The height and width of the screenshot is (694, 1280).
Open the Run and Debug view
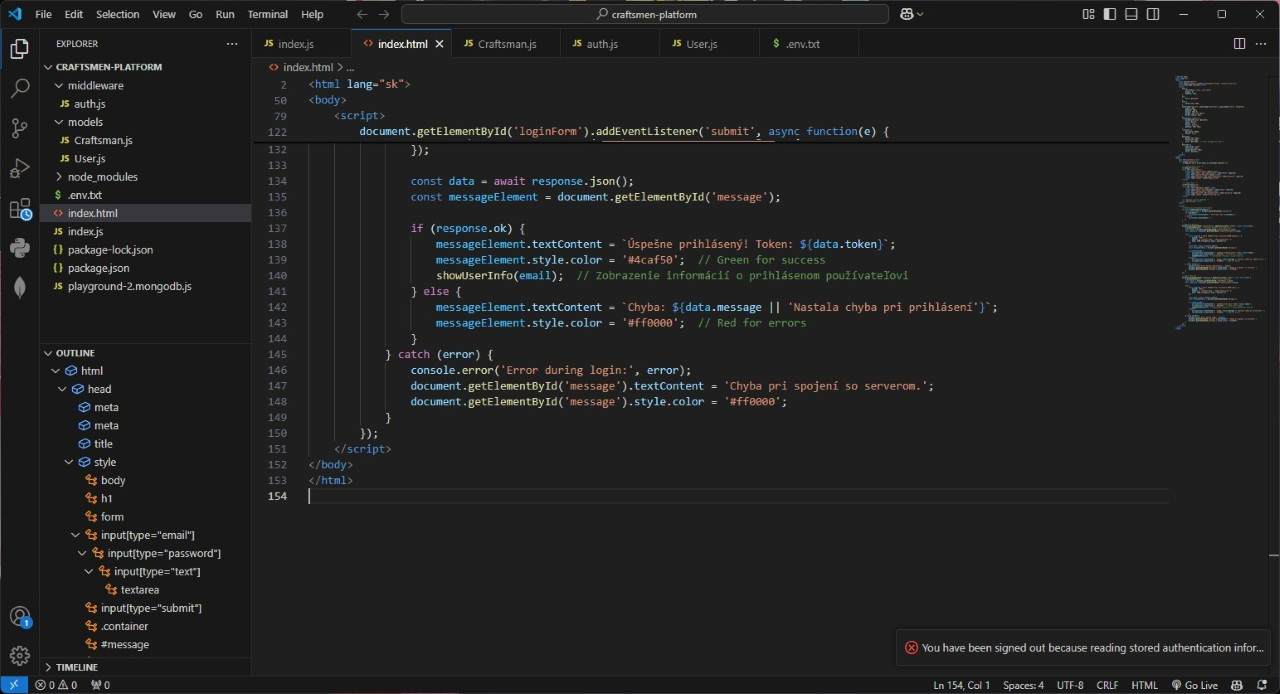point(20,168)
